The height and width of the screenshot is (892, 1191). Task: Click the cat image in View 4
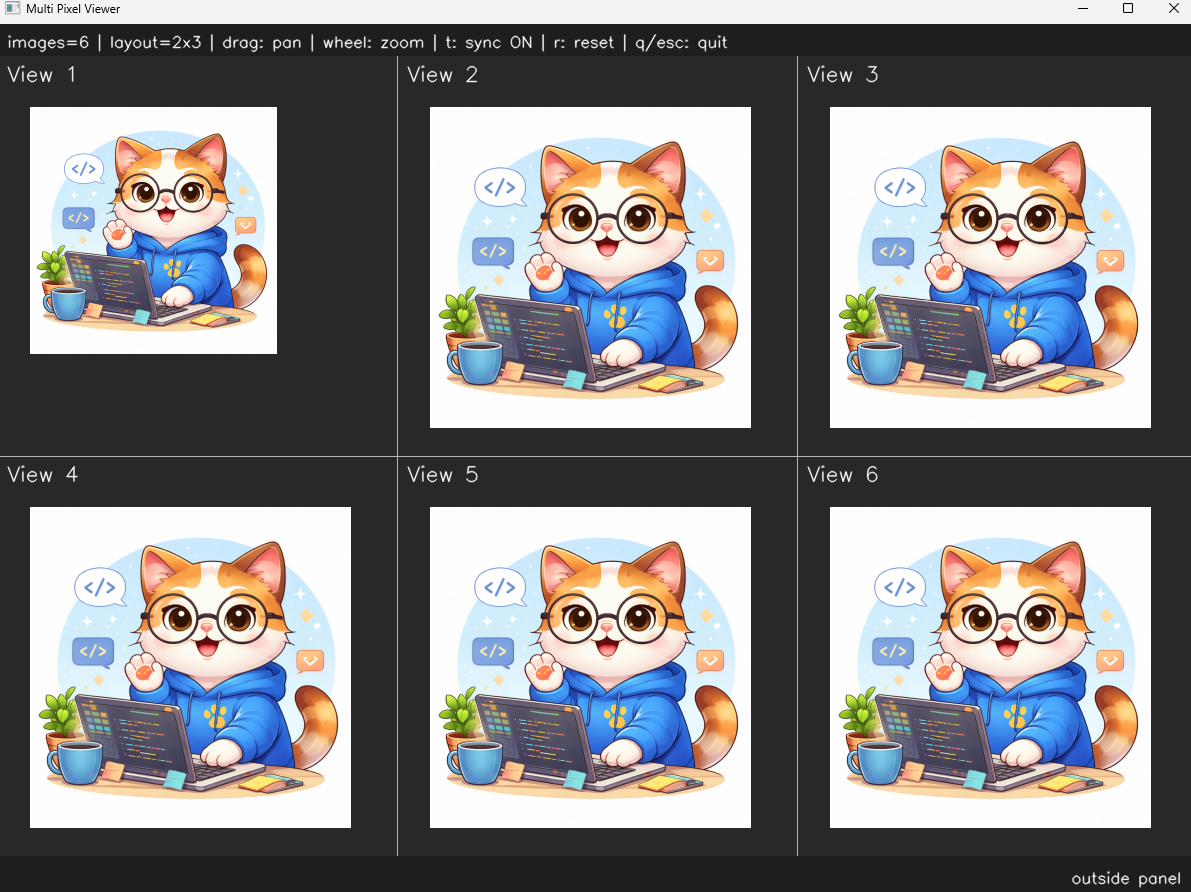click(190, 667)
